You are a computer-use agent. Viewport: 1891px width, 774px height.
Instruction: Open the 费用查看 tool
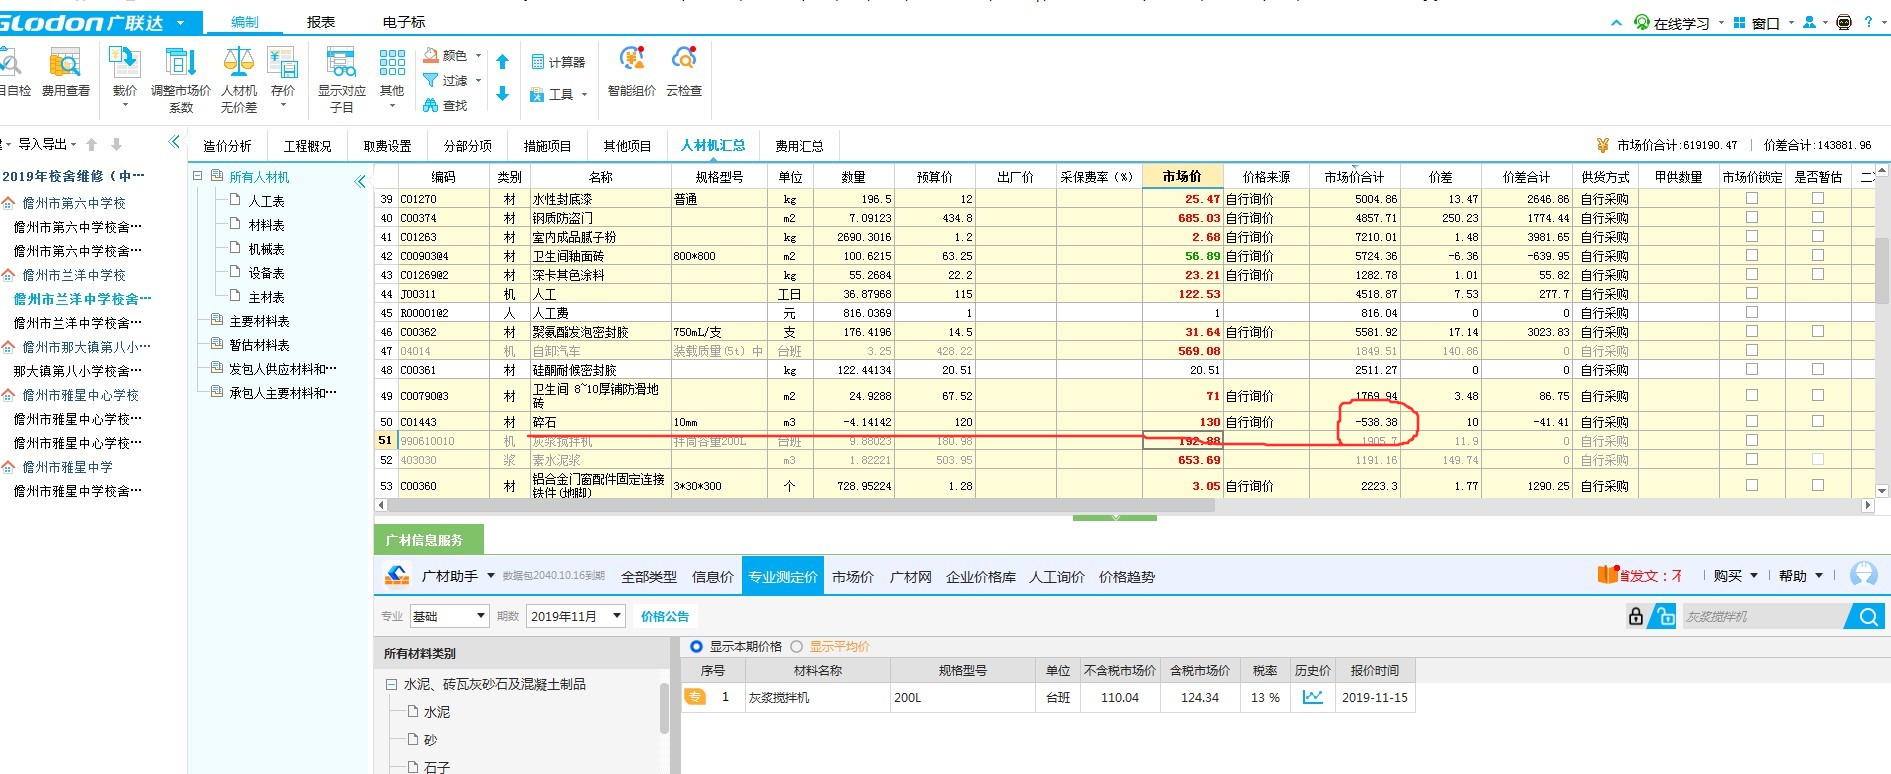(65, 72)
